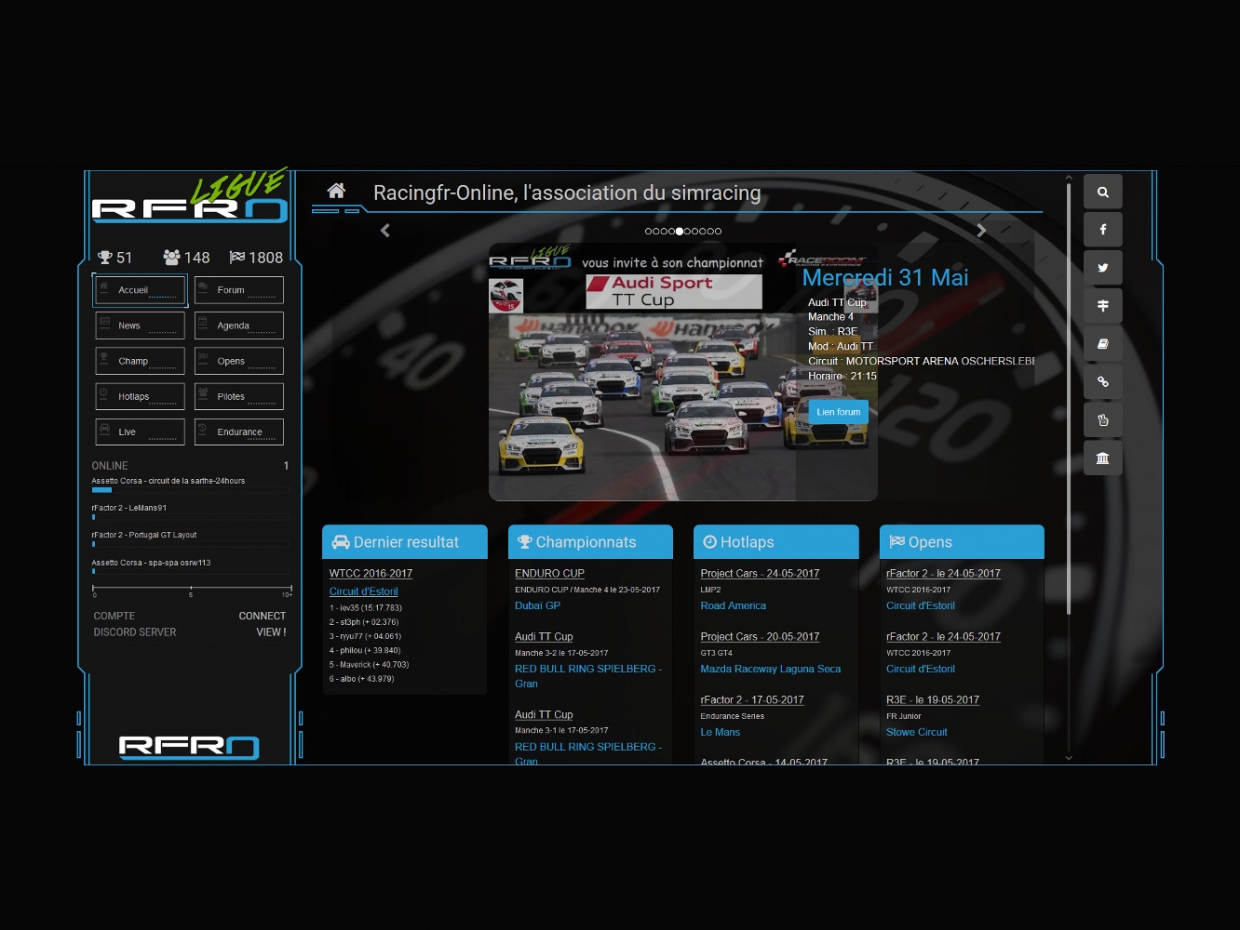The image size is (1240, 930).
Task: Click the RFRO Ligue logo at top left
Action: (190, 197)
